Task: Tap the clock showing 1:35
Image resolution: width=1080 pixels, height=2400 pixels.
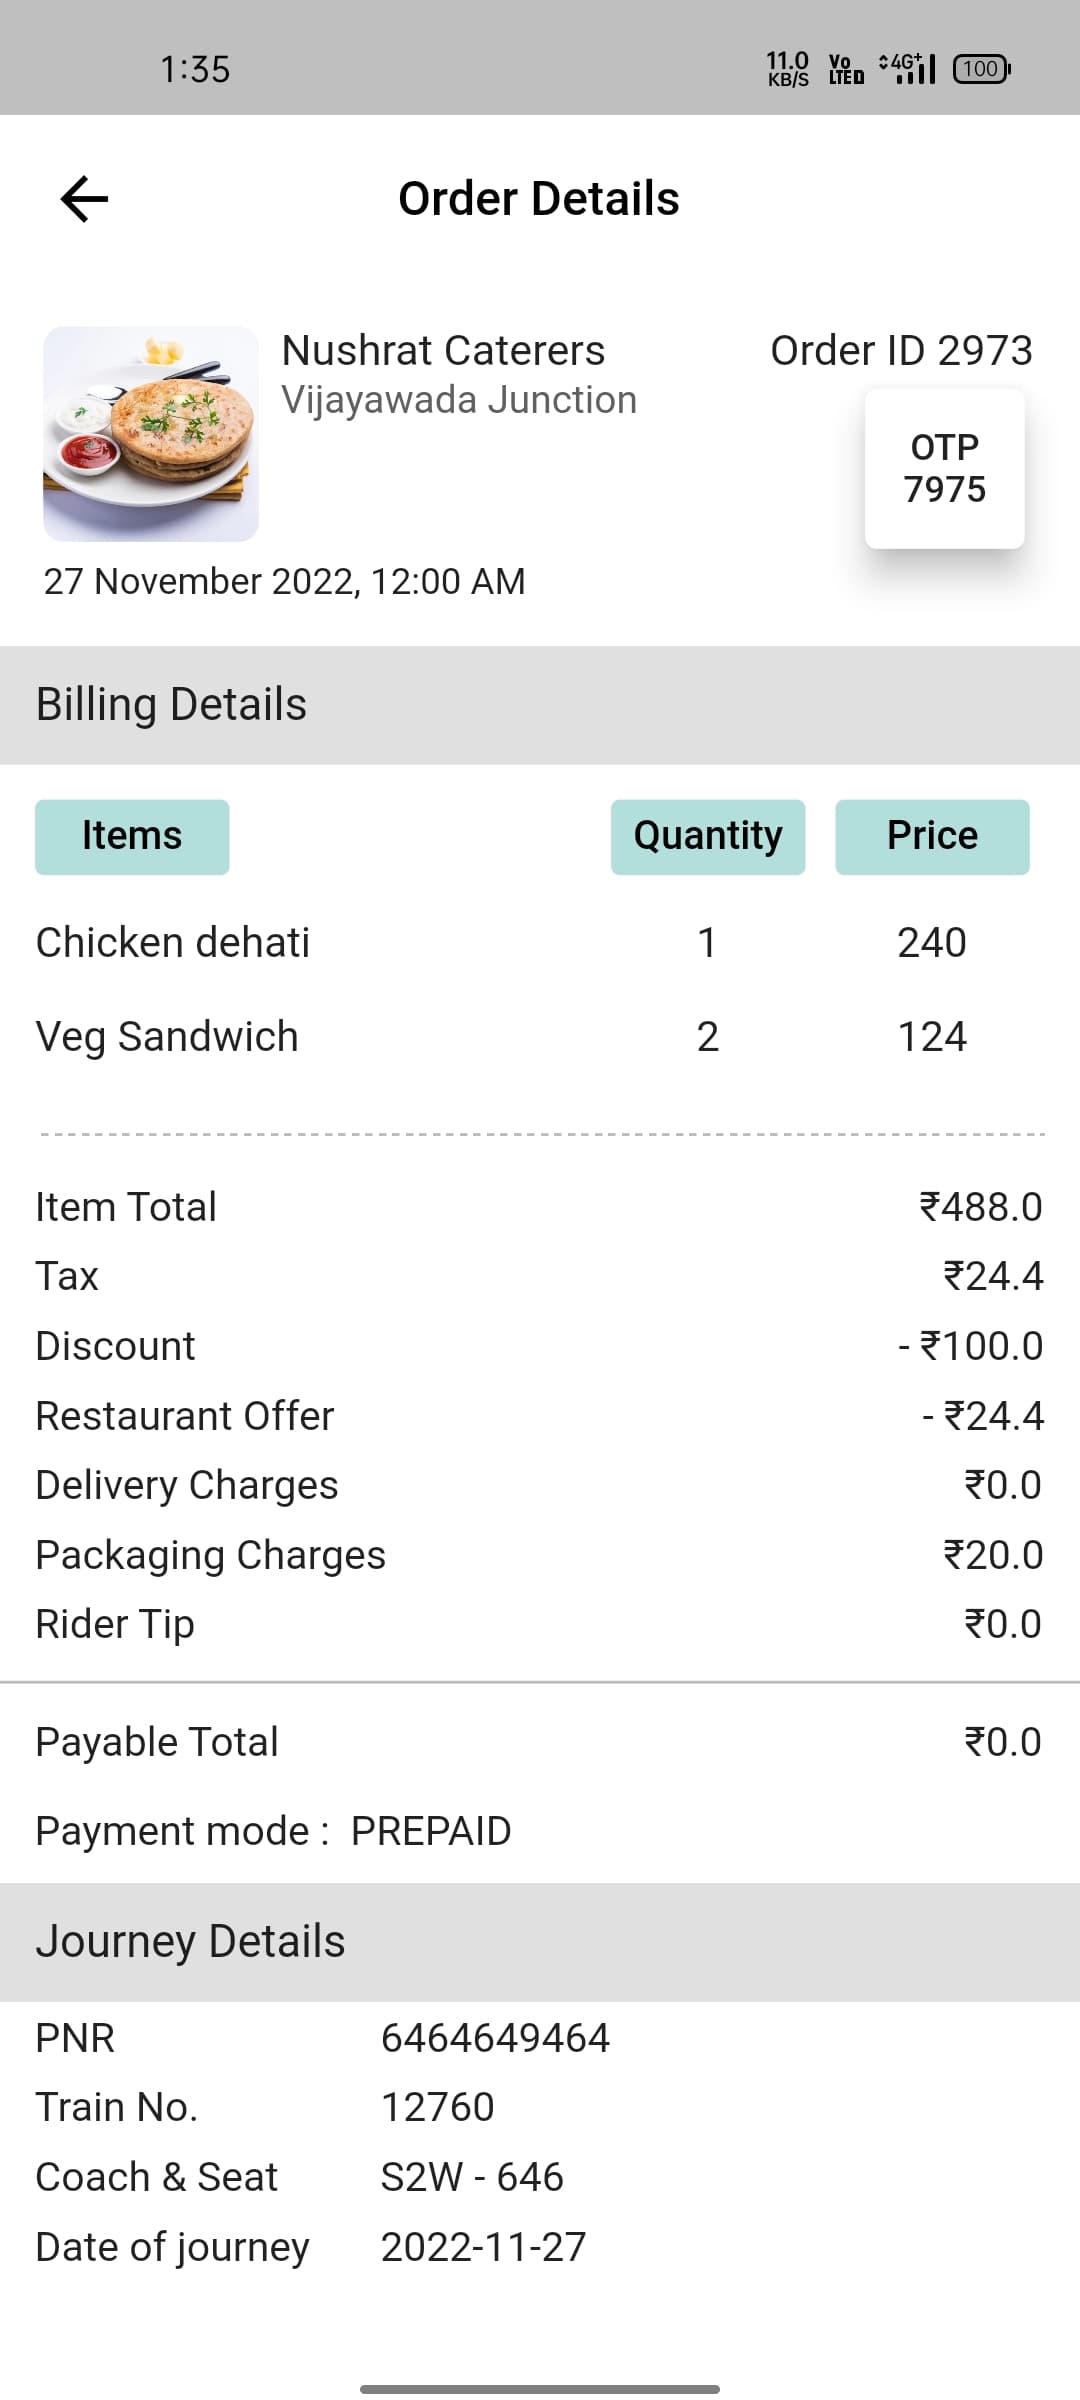Action: click(x=195, y=69)
